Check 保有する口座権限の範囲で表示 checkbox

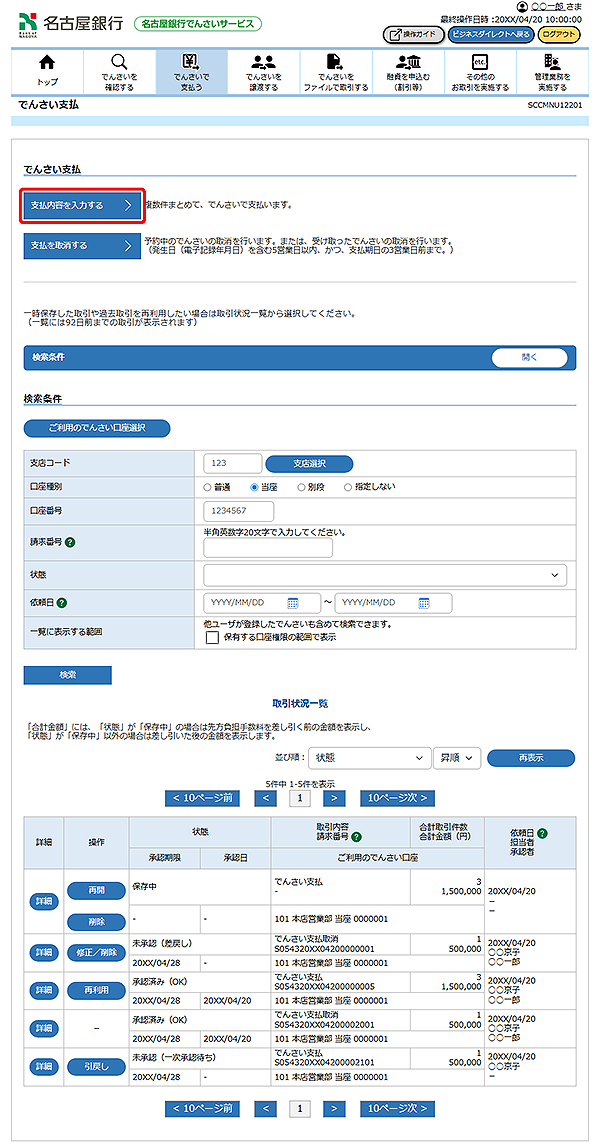click(x=211, y=637)
